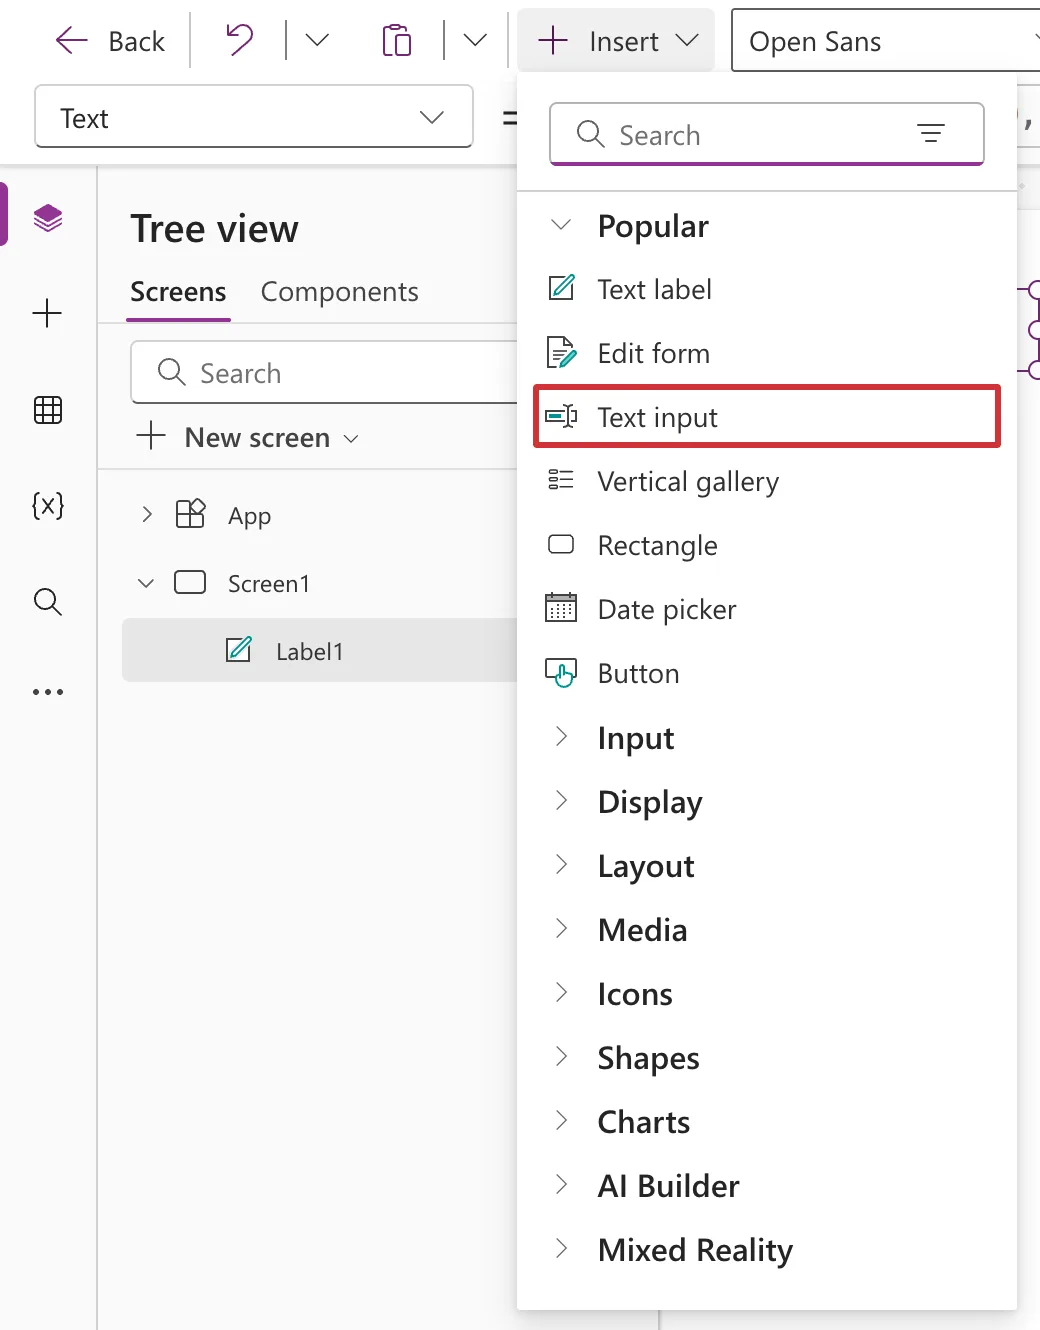Select Screen1 in the tree view
The image size is (1040, 1330).
pyautogui.click(x=269, y=584)
